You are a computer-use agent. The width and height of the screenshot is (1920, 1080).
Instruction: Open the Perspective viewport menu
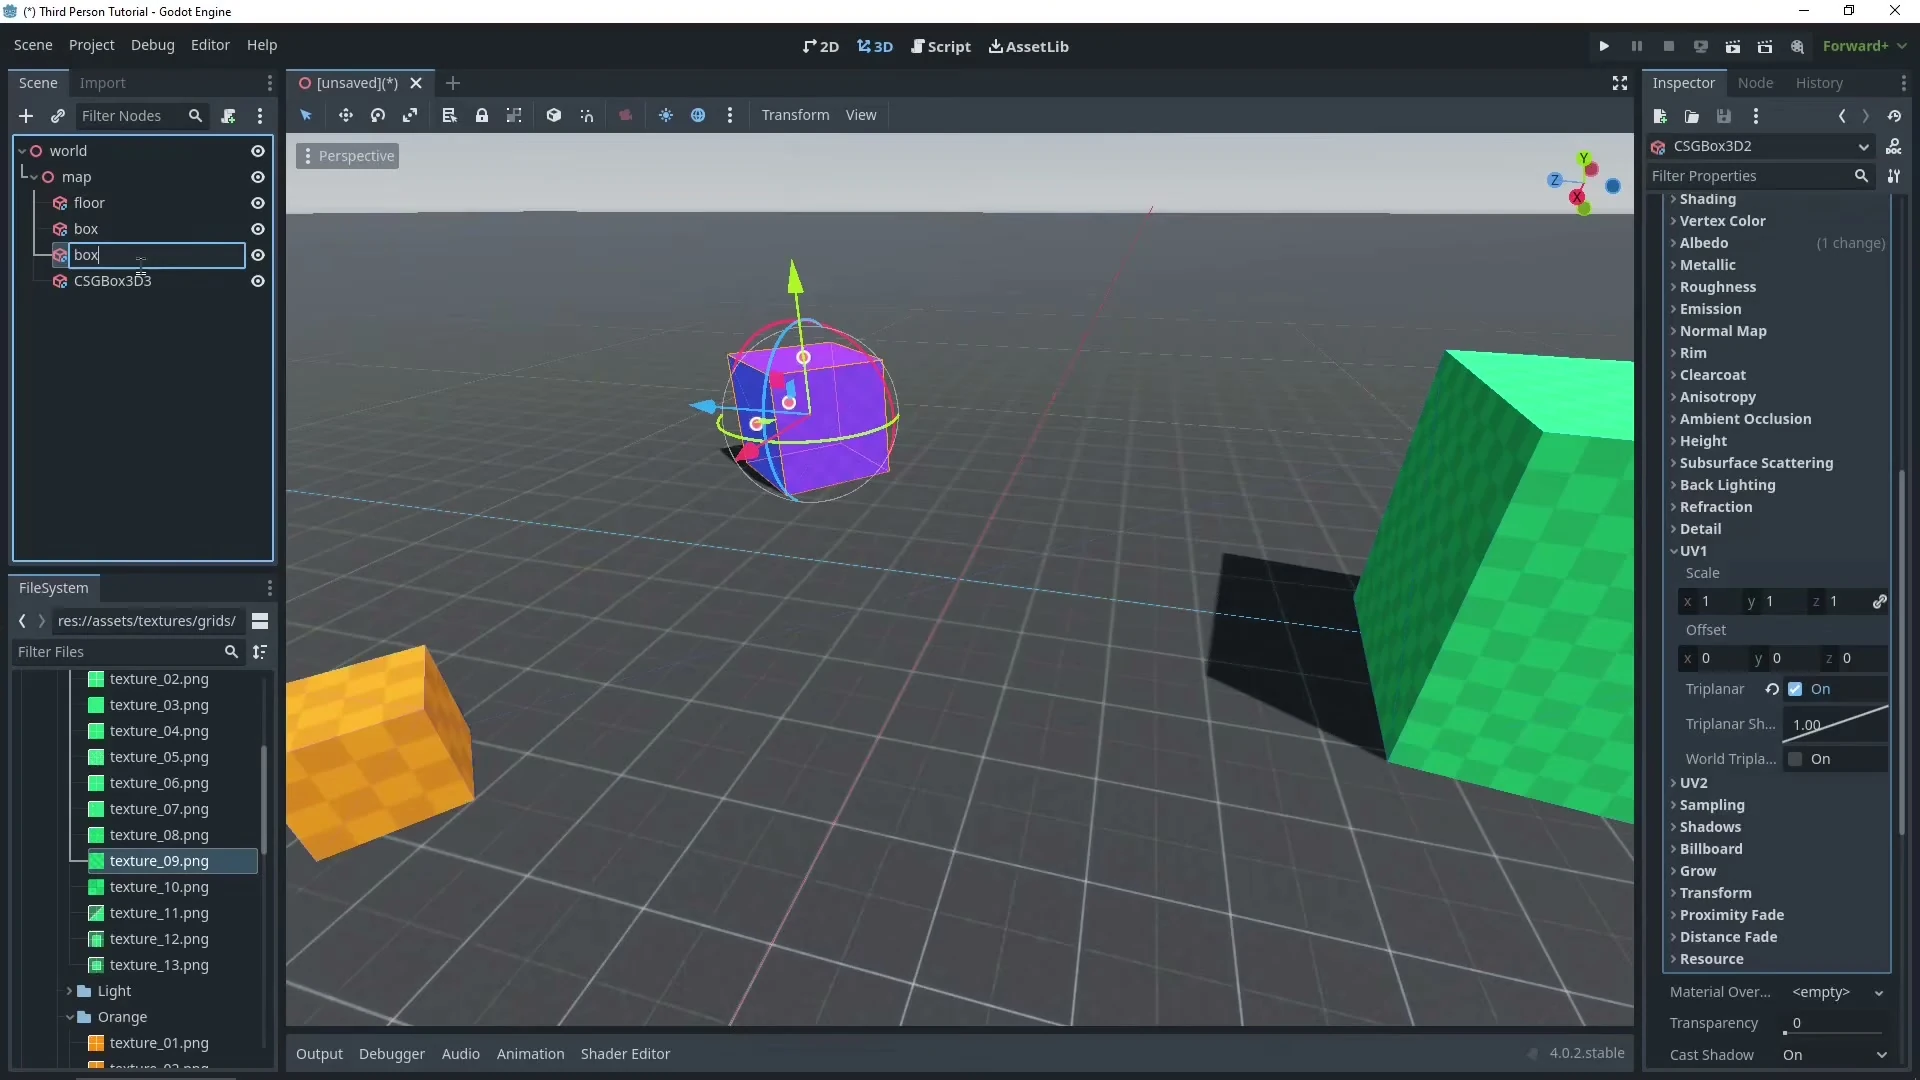[348, 156]
